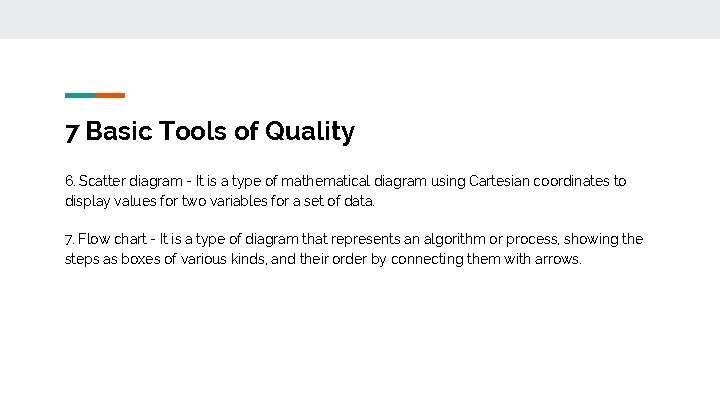The height and width of the screenshot is (405, 720).
Task: Click the number "6." list marker
Action: [70, 181]
